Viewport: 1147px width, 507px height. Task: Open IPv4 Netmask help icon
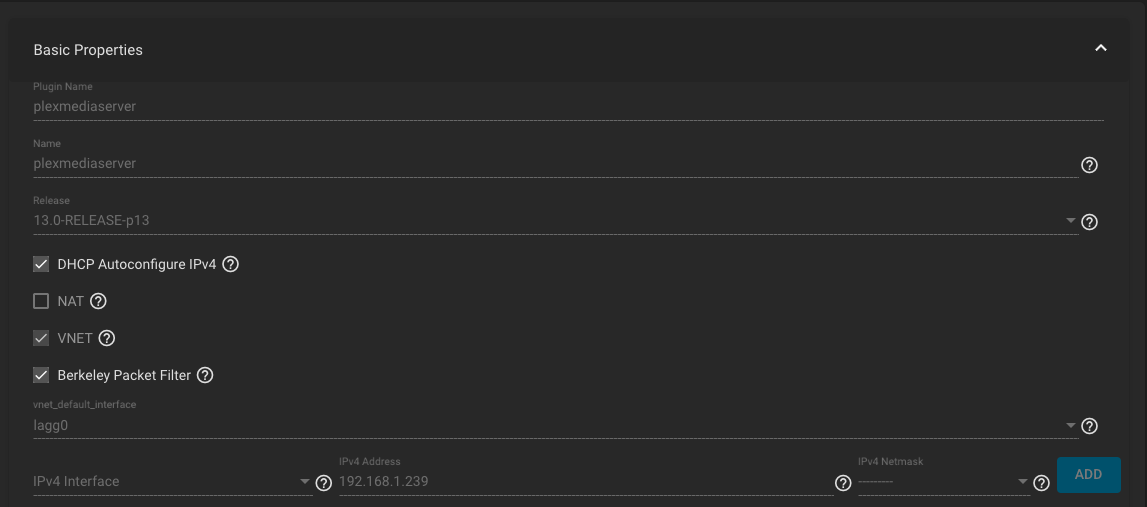1041,482
